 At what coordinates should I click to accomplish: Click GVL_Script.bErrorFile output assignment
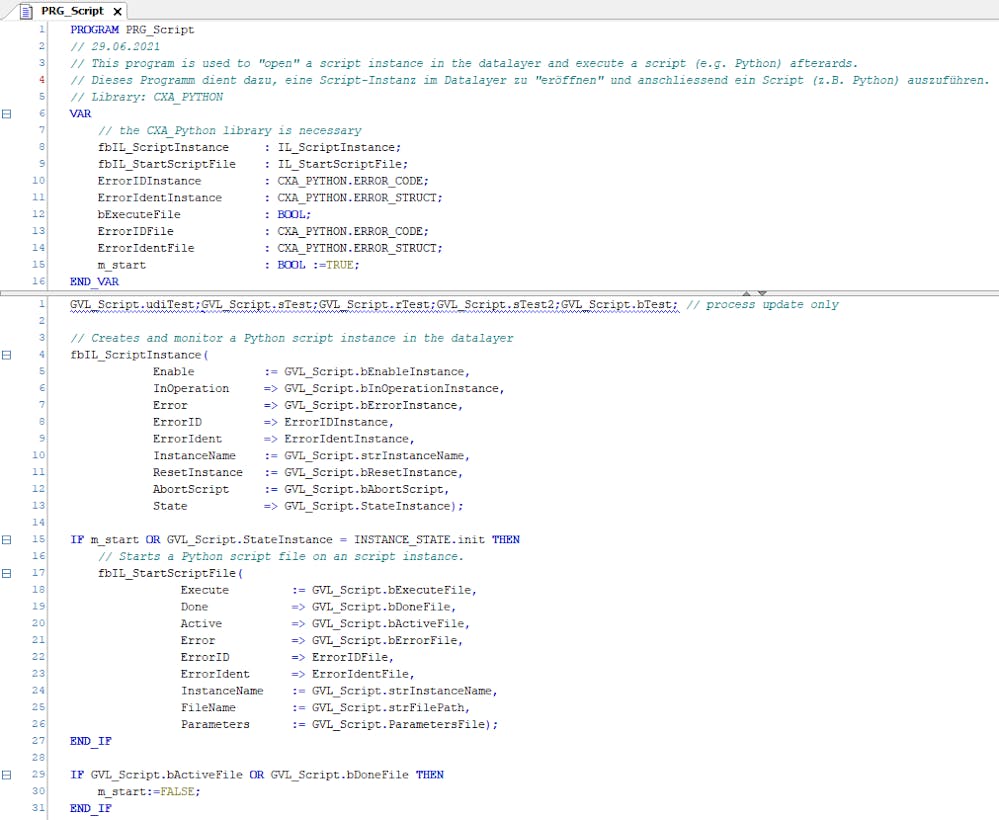pos(387,640)
